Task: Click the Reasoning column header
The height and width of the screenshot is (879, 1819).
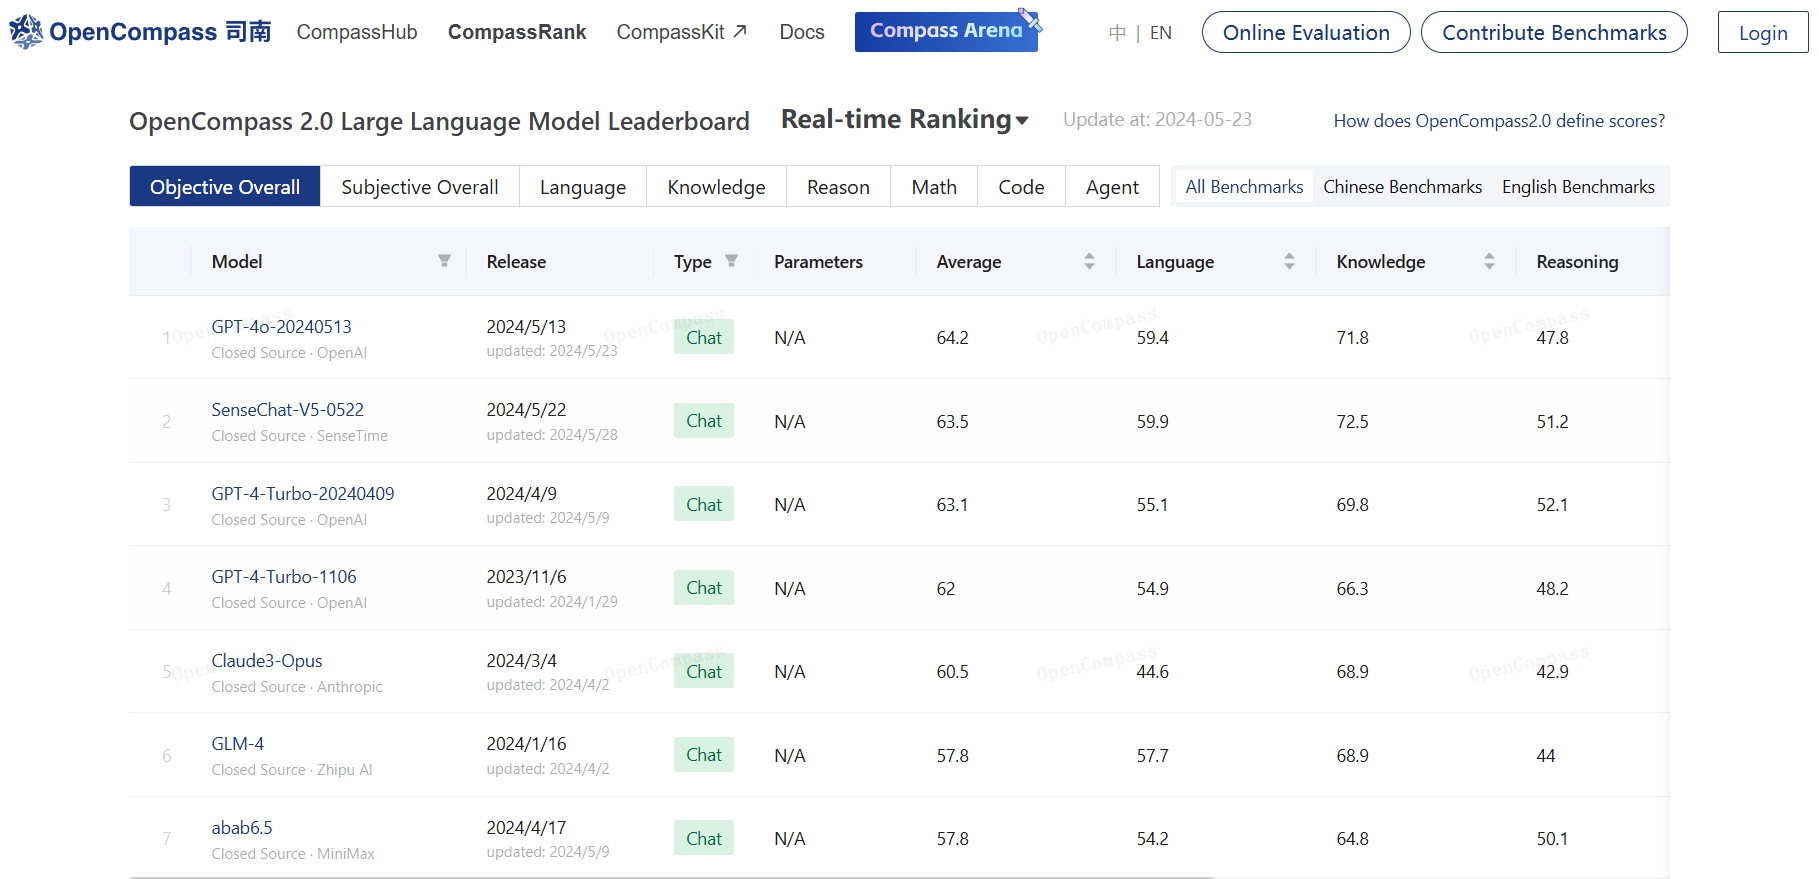Action: (x=1577, y=262)
